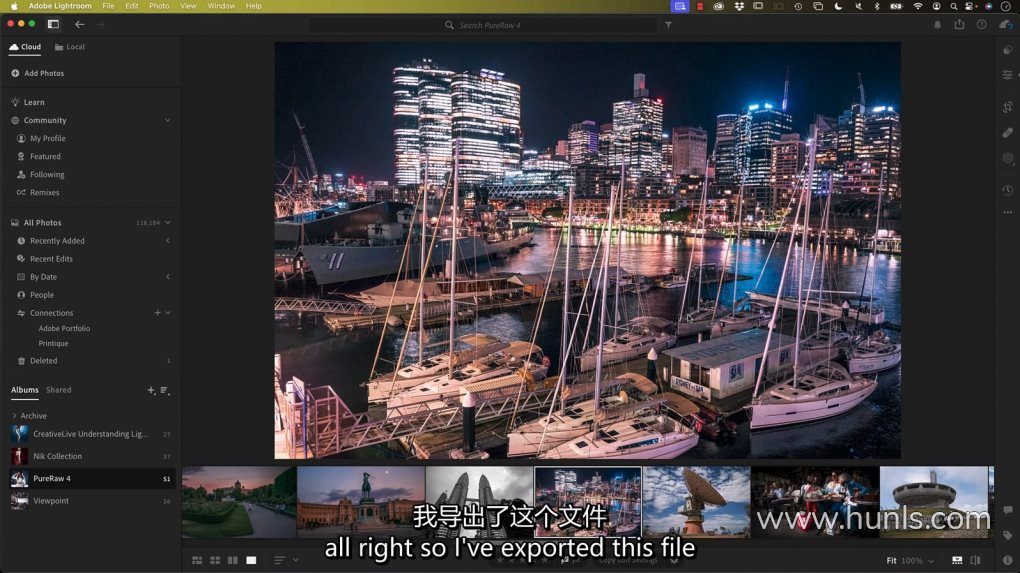Open the Window menu

click(x=221, y=6)
